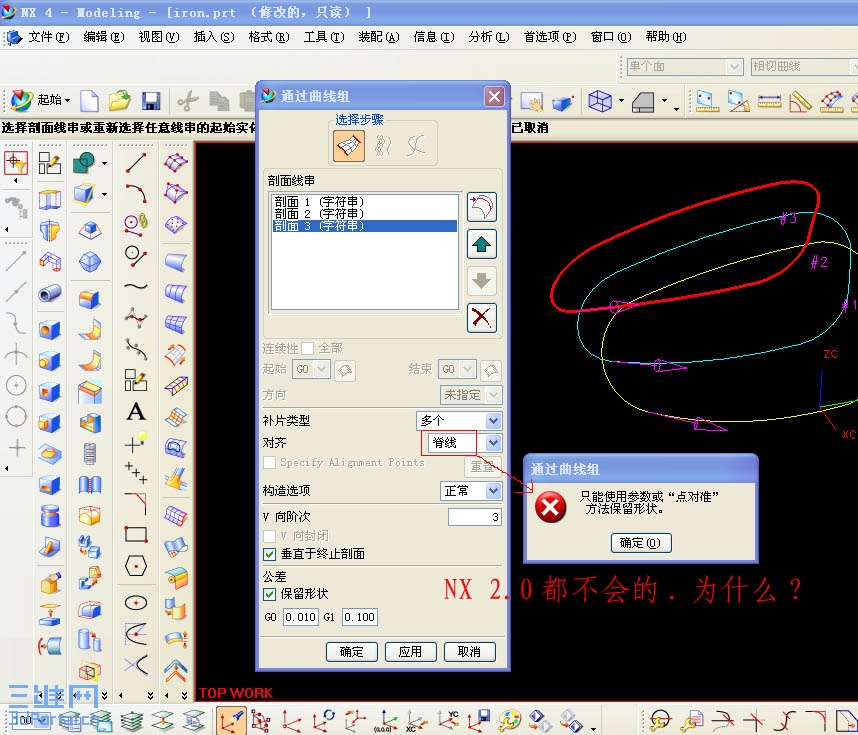Image resolution: width=858 pixels, height=735 pixels.
Task: Open the 帮助 menu
Action: click(665, 37)
